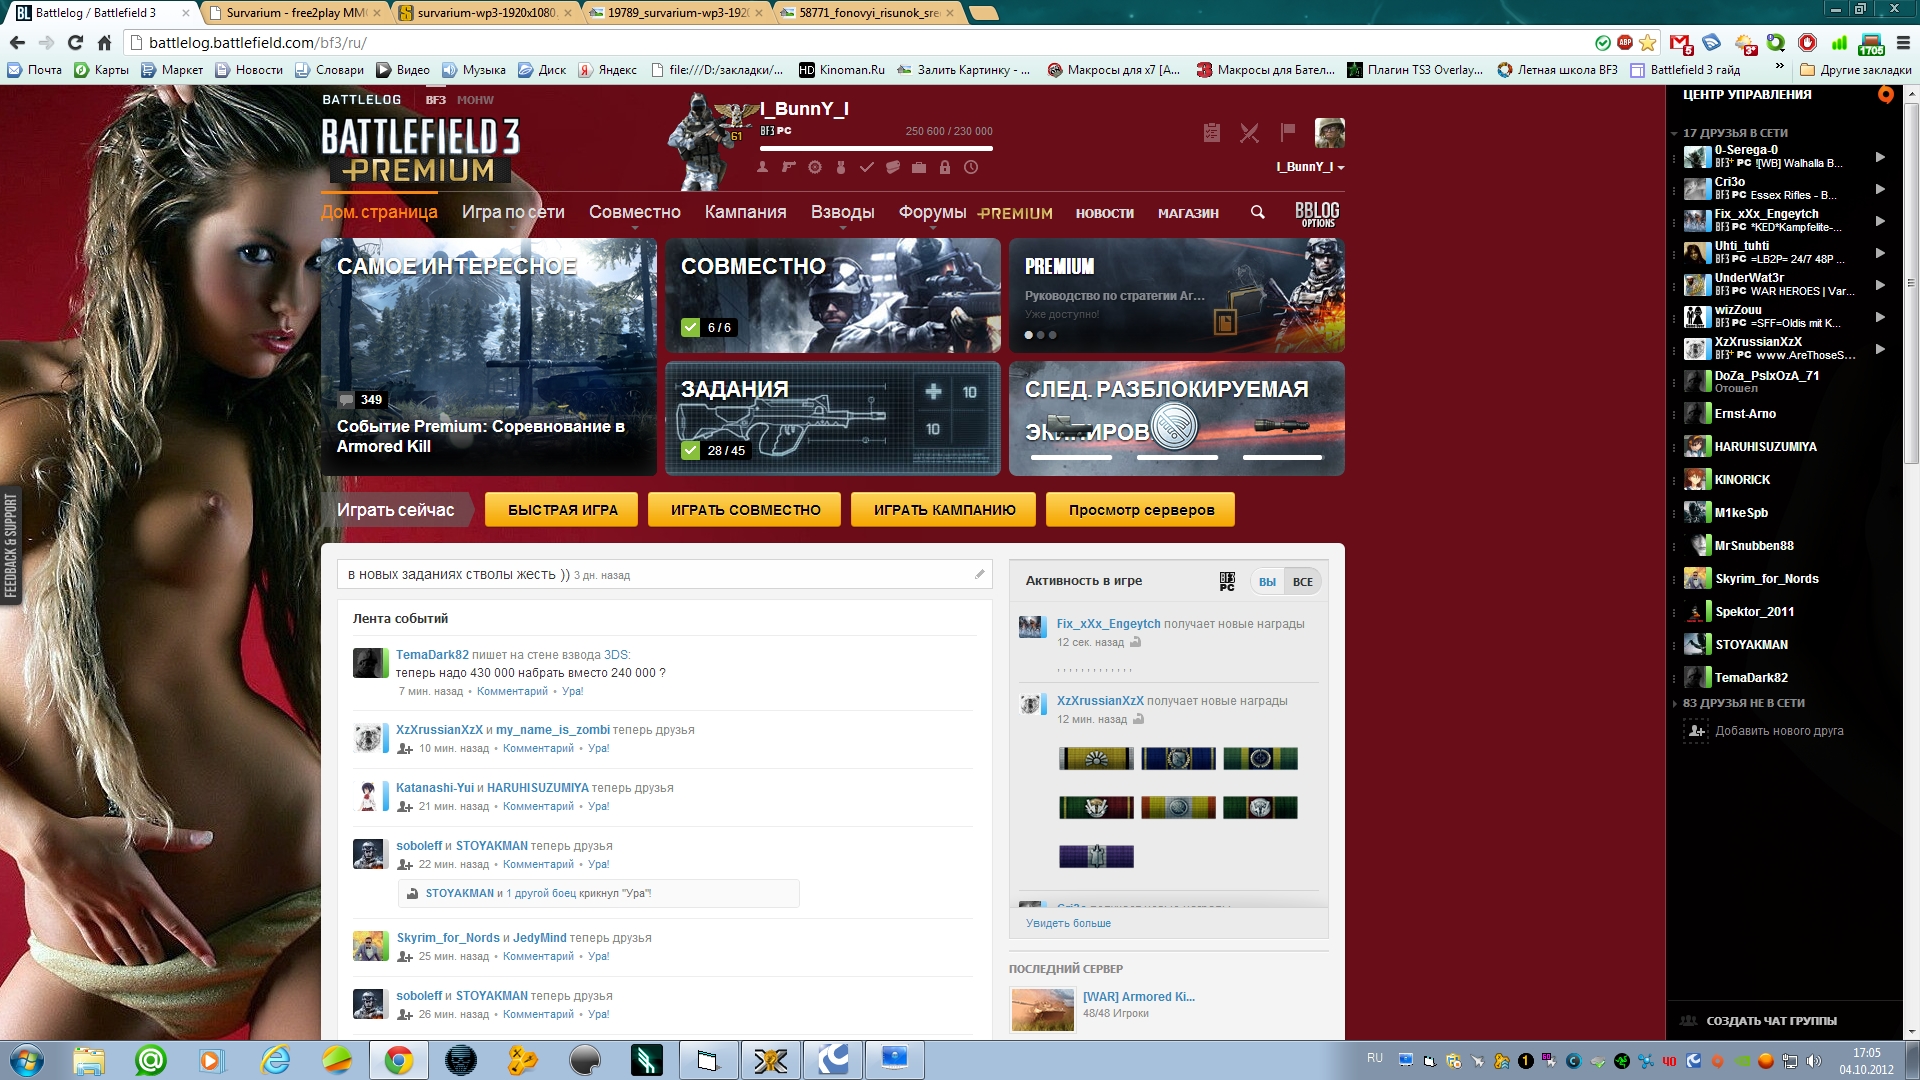
Task: Expand Совместно navigation dropdown
Action: point(634,213)
